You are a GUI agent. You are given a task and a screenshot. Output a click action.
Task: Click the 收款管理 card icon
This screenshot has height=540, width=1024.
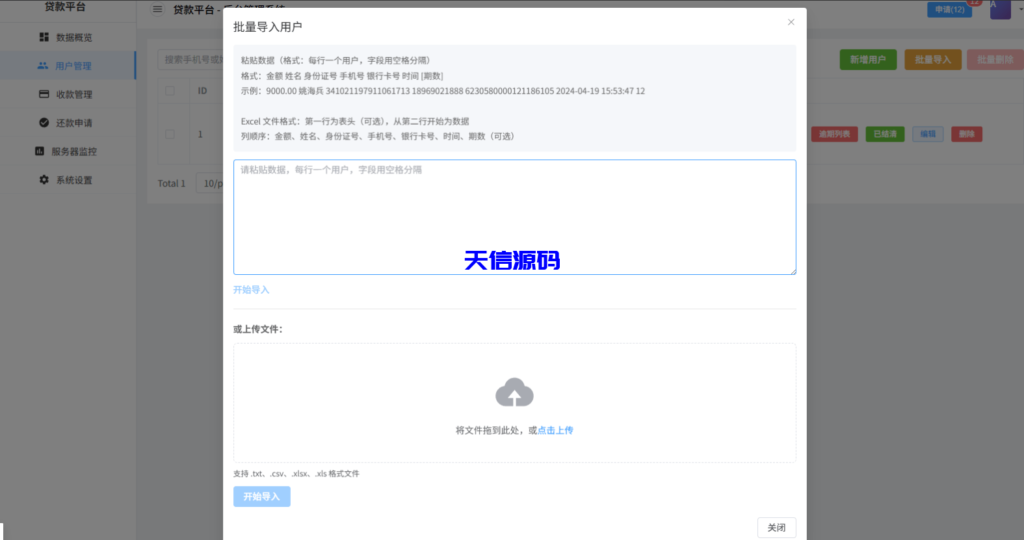coord(44,94)
